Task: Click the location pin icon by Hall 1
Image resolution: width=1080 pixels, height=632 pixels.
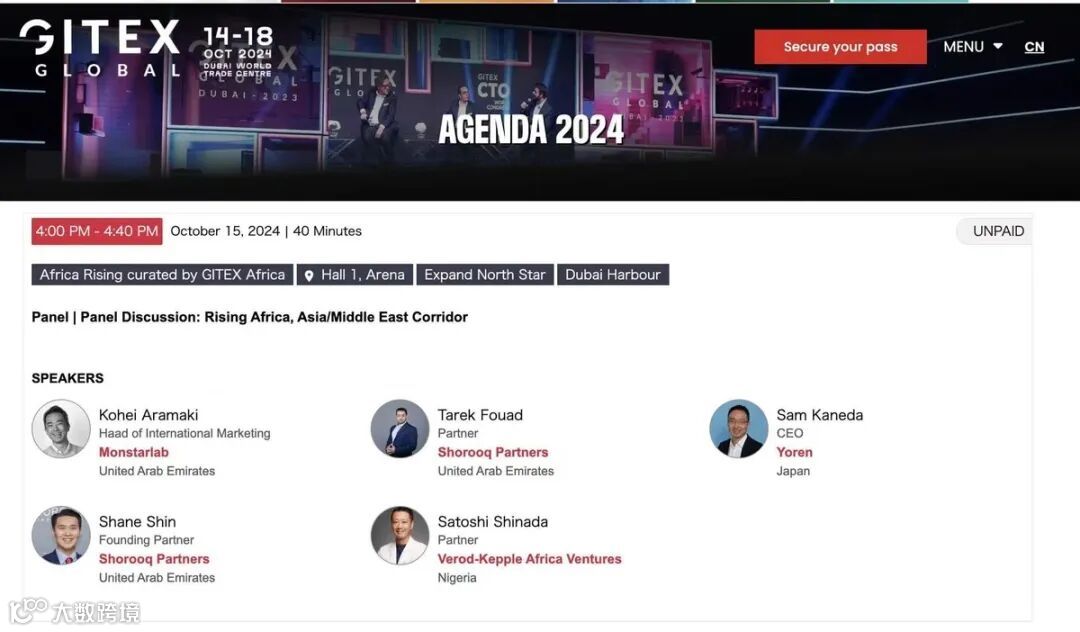Action: click(309, 275)
